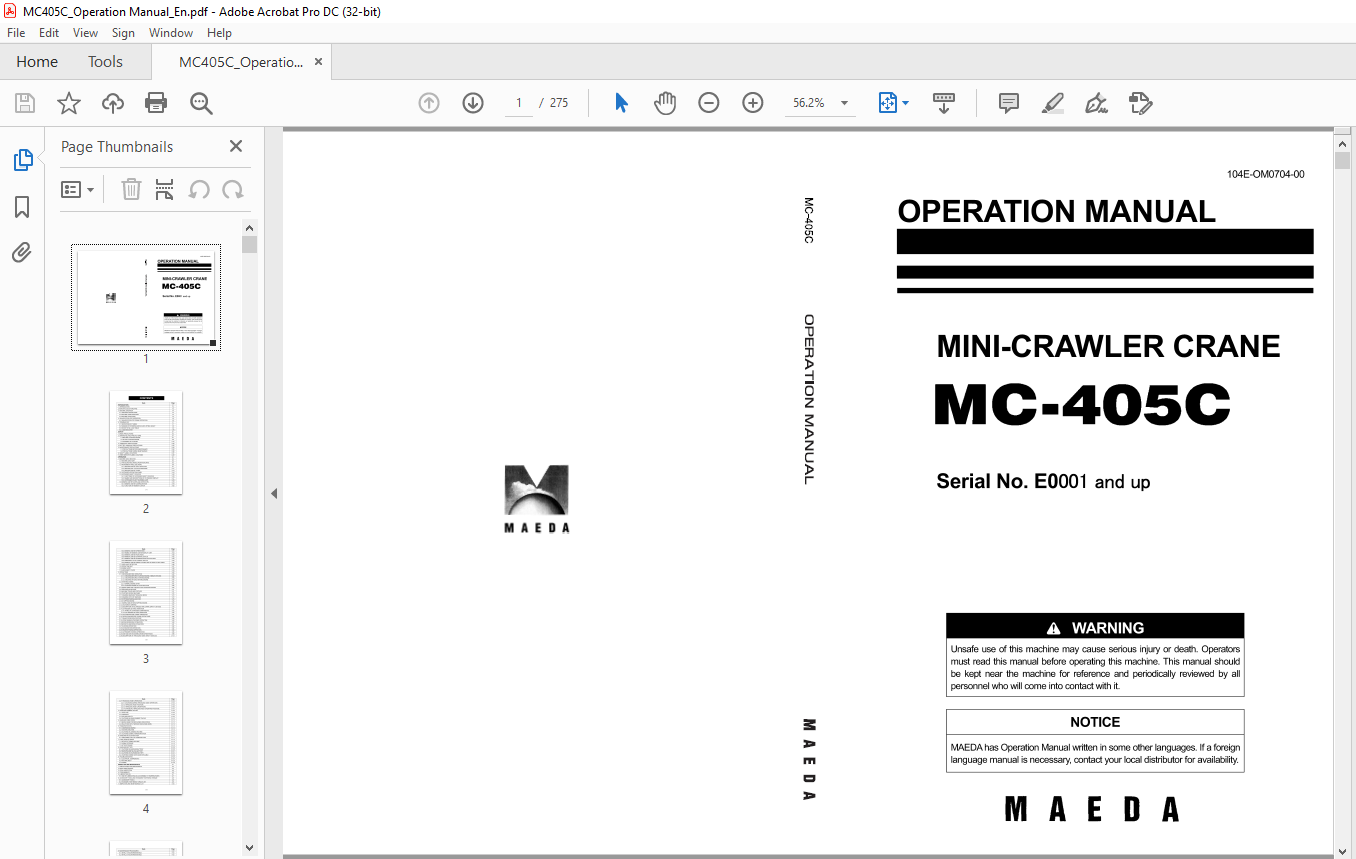Image resolution: width=1356 pixels, height=859 pixels.
Task: Open the Sign document pen tool
Action: (x=1096, y=103)
